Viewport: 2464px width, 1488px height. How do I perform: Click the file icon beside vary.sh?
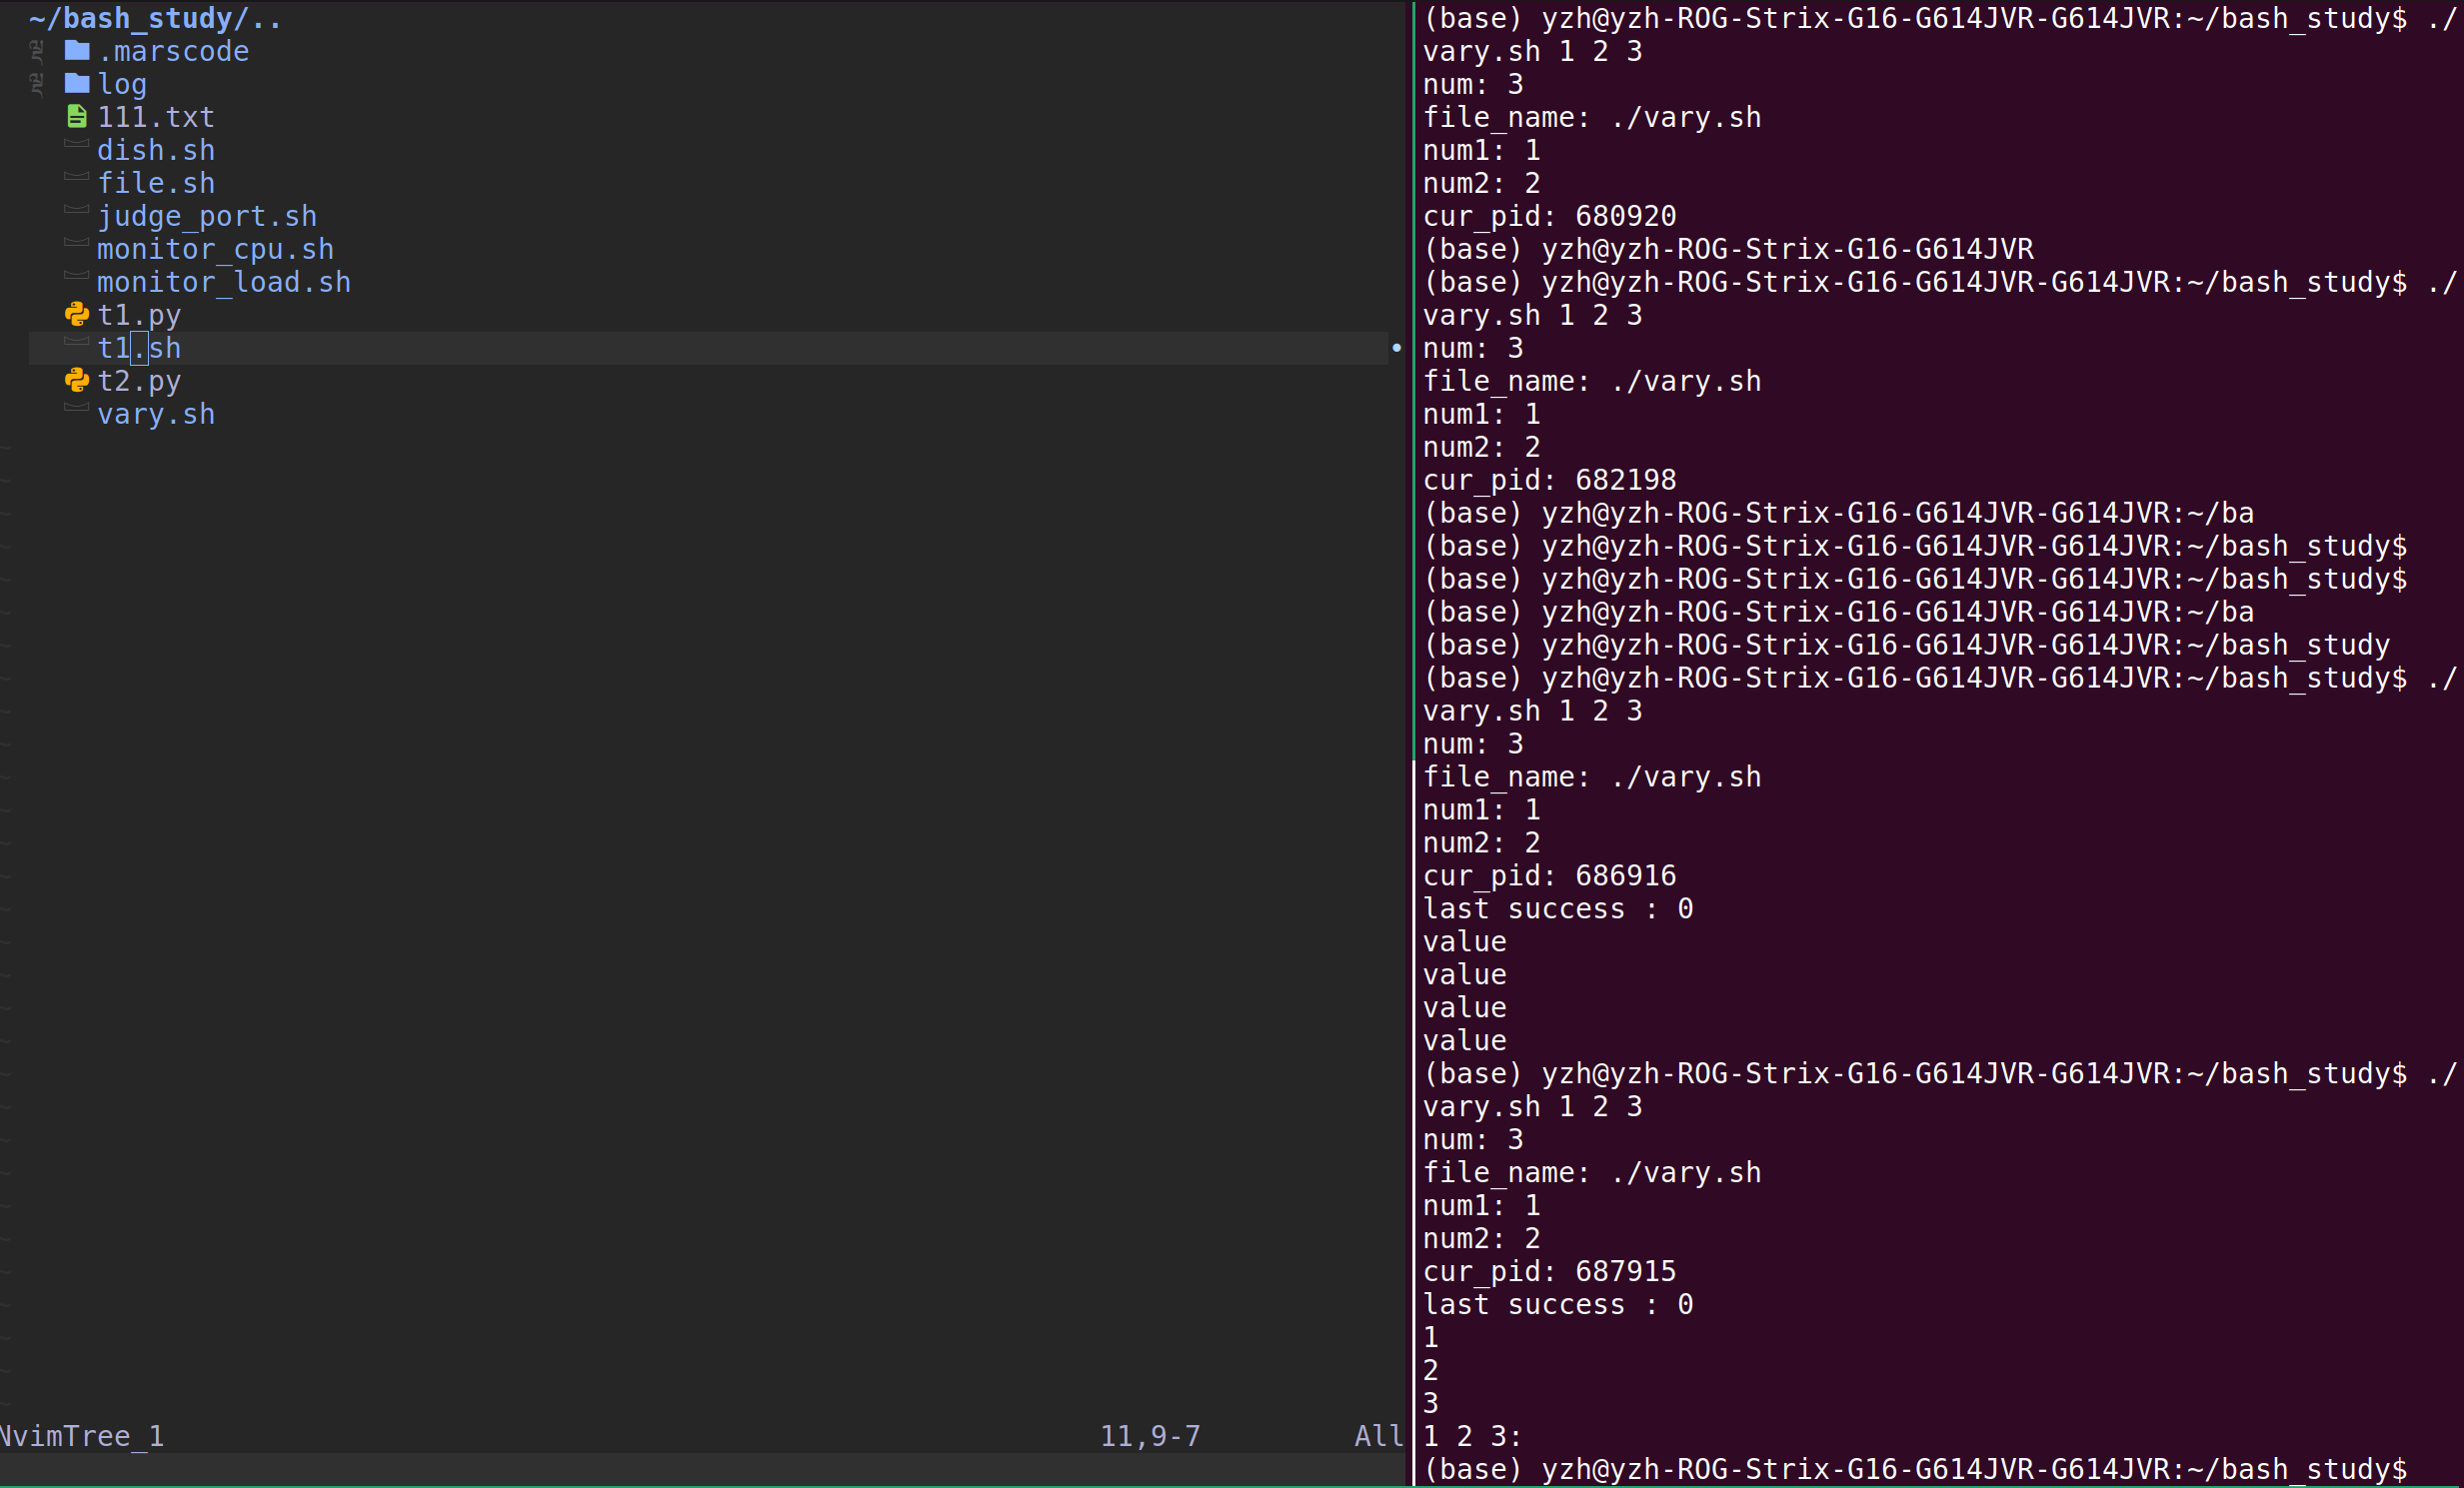tap(77, 409)
